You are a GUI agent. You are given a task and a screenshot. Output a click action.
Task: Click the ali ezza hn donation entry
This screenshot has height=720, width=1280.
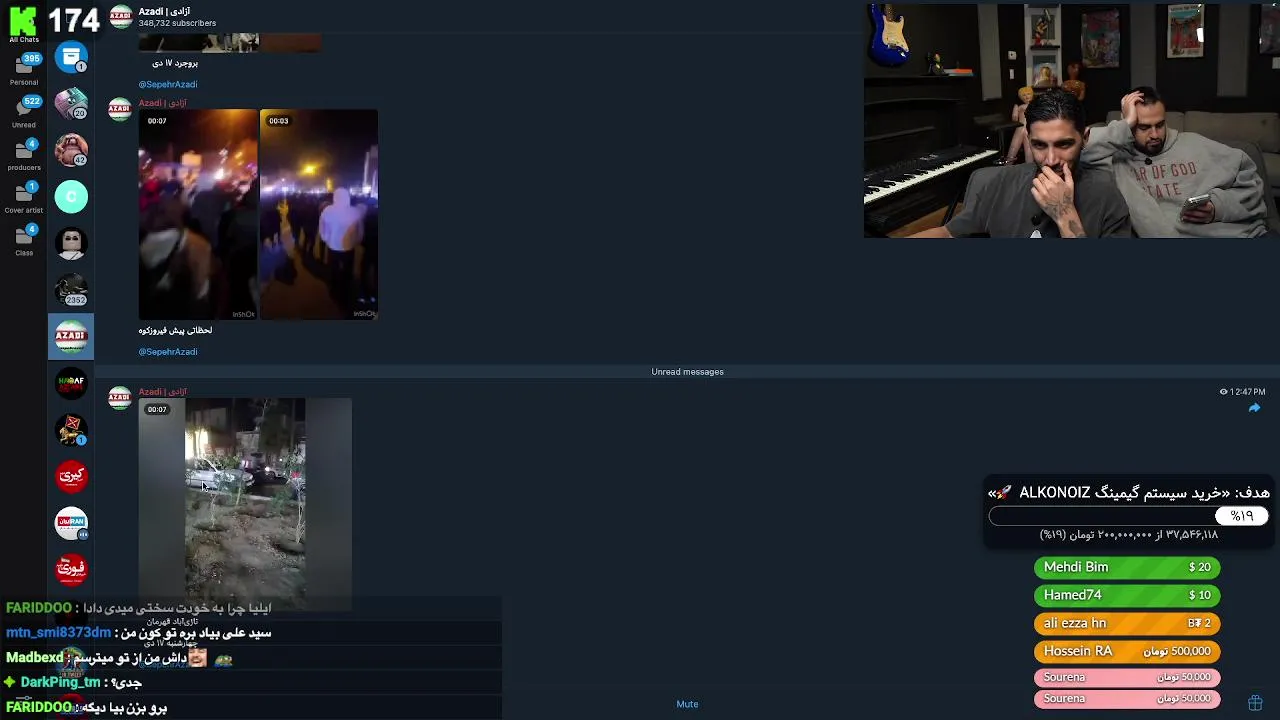point(1127,623)
